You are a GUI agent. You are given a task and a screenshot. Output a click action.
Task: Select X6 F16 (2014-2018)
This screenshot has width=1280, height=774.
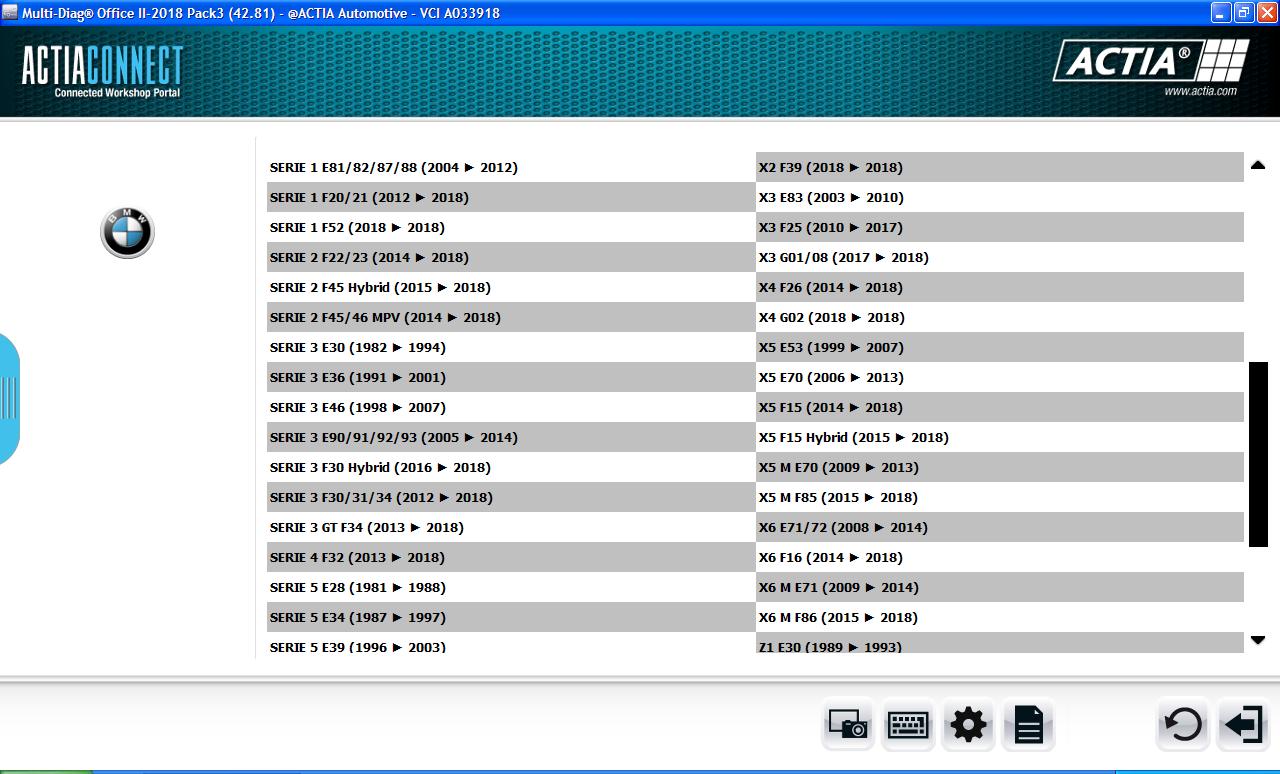click(x=1000, y=557)
